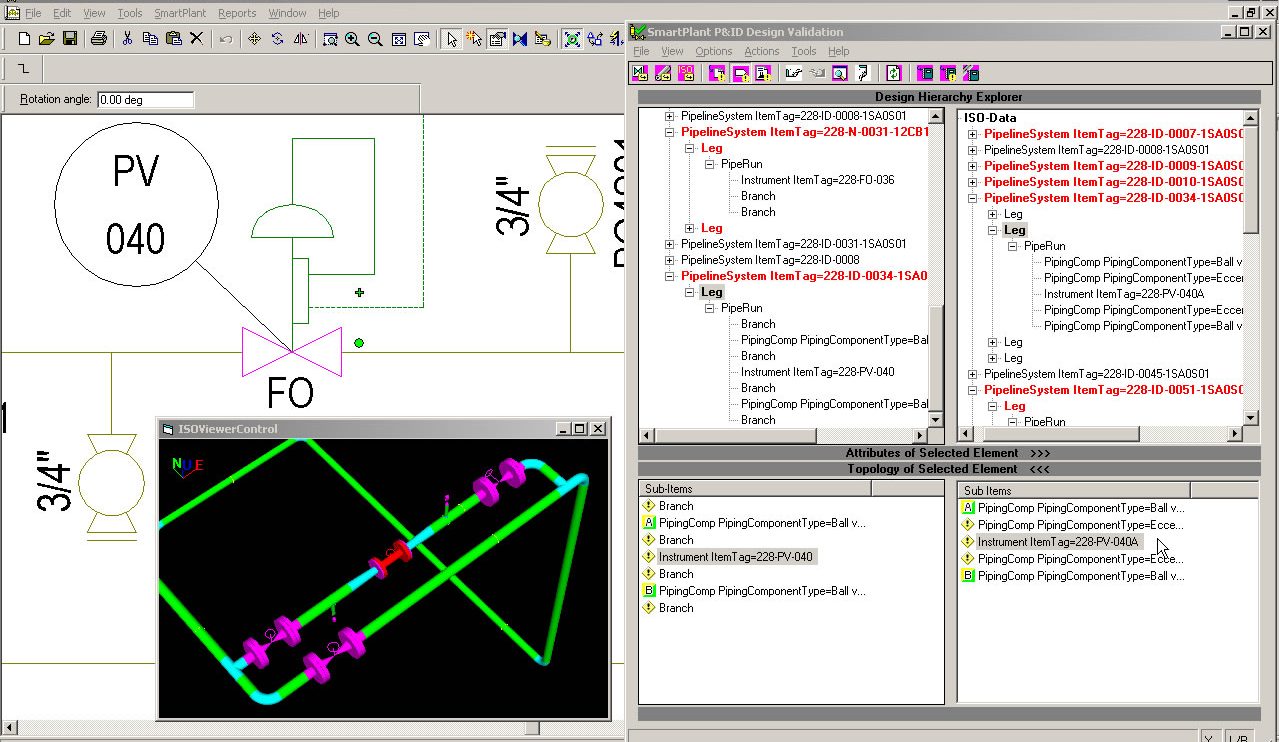Activate the Mirror tool icon
The width and height of the screenshot is (1279, 742).
(300, 39)
